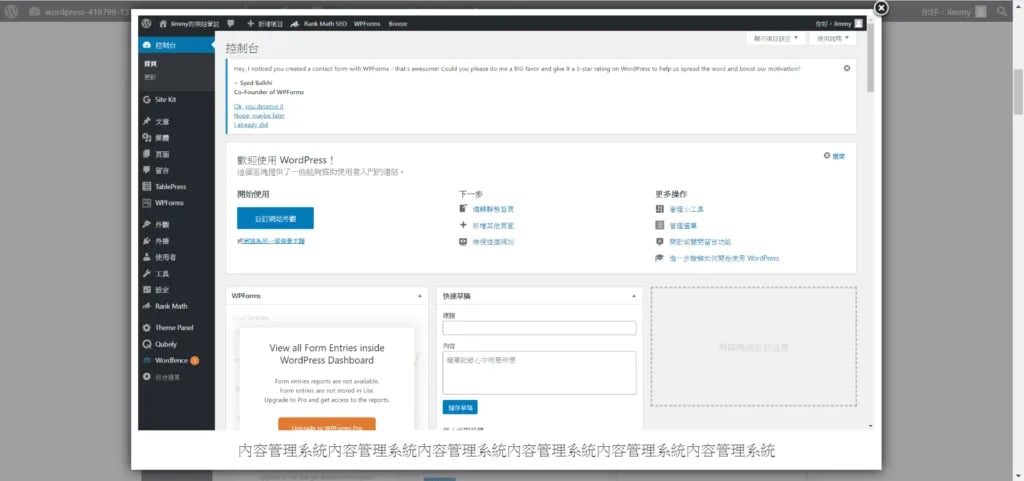Open Breeze in the admin bar
This screenshot has height=481, width=1024.
[398, 23]
